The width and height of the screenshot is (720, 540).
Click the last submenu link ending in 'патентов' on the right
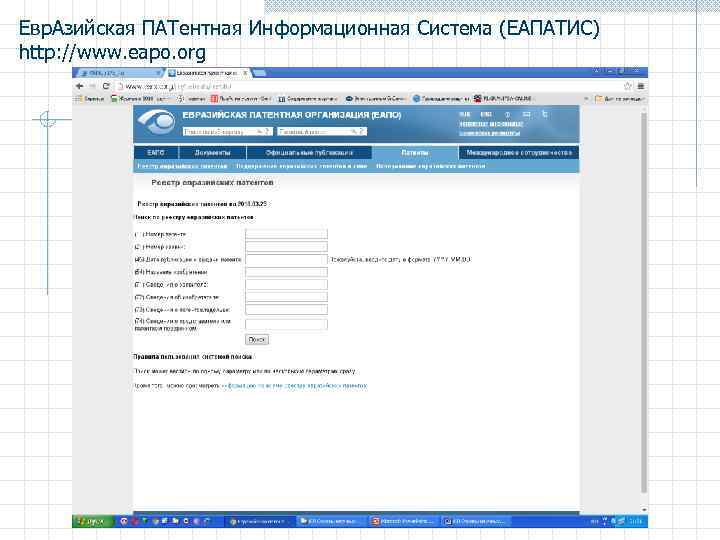click(x=431, y=166)
